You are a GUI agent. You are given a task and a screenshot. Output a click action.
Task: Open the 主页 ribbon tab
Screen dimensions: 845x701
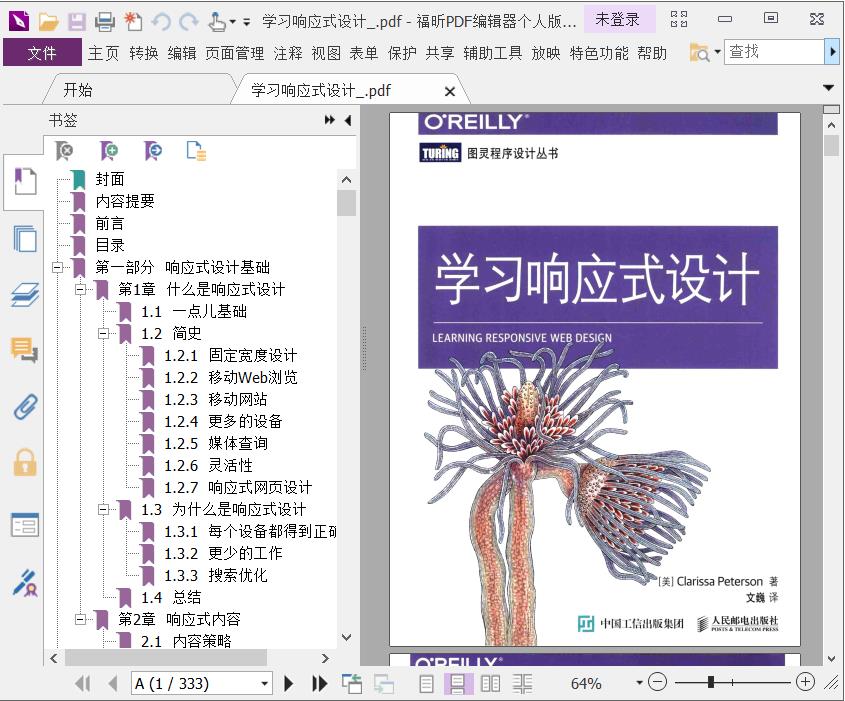coord(103,53)
